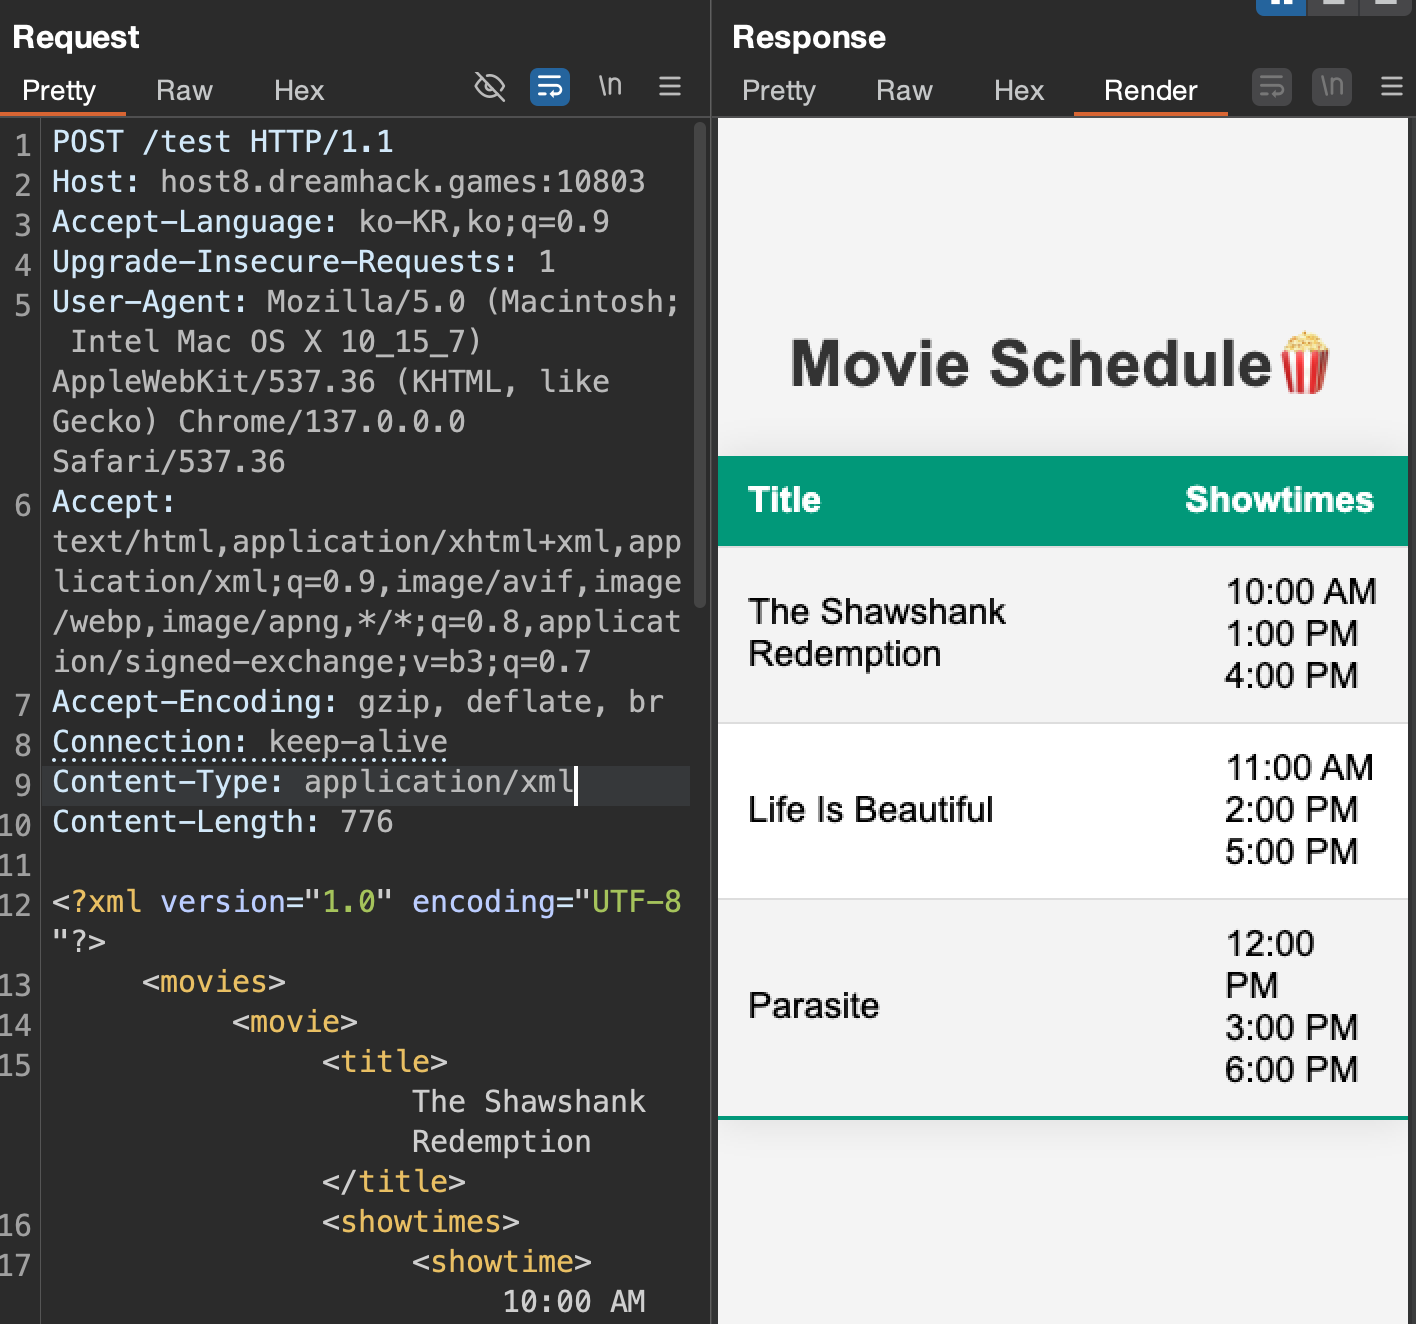Click the Parasite table cell
1416x1324 pixels.
pos(814,1005)
